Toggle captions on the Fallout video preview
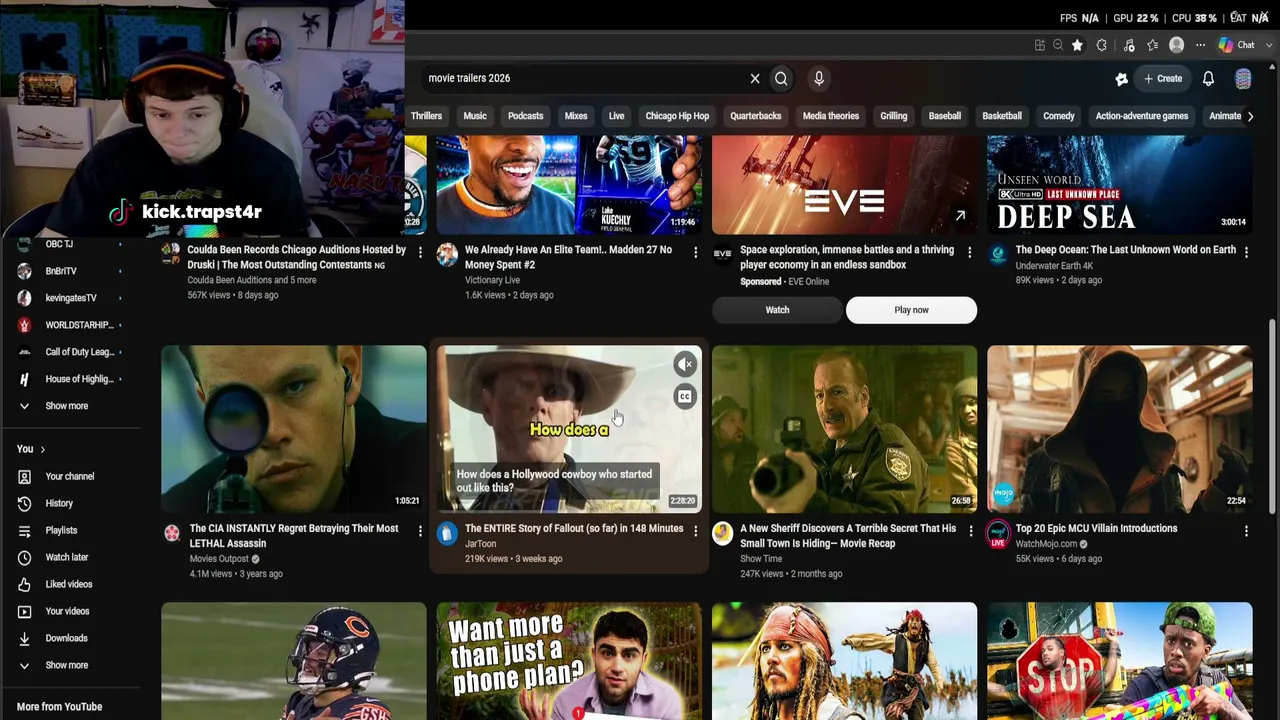Viewport: 1280px width, 720px height. [685, 397]
